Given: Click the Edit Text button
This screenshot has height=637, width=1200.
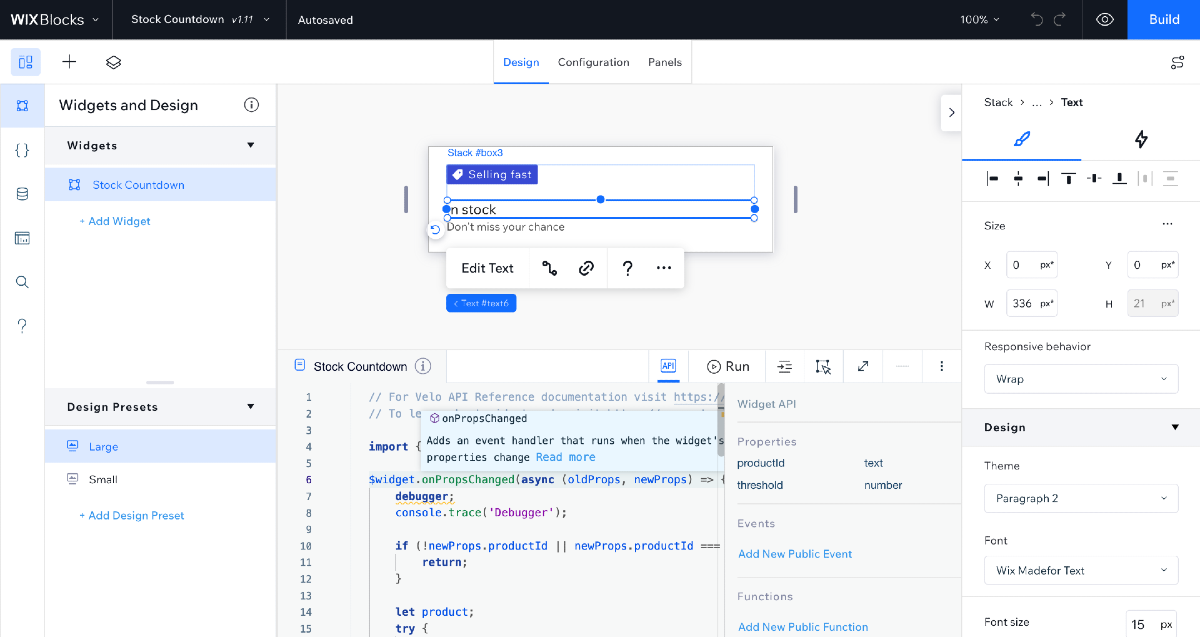Looking at the screenshot, I should 488,268.
